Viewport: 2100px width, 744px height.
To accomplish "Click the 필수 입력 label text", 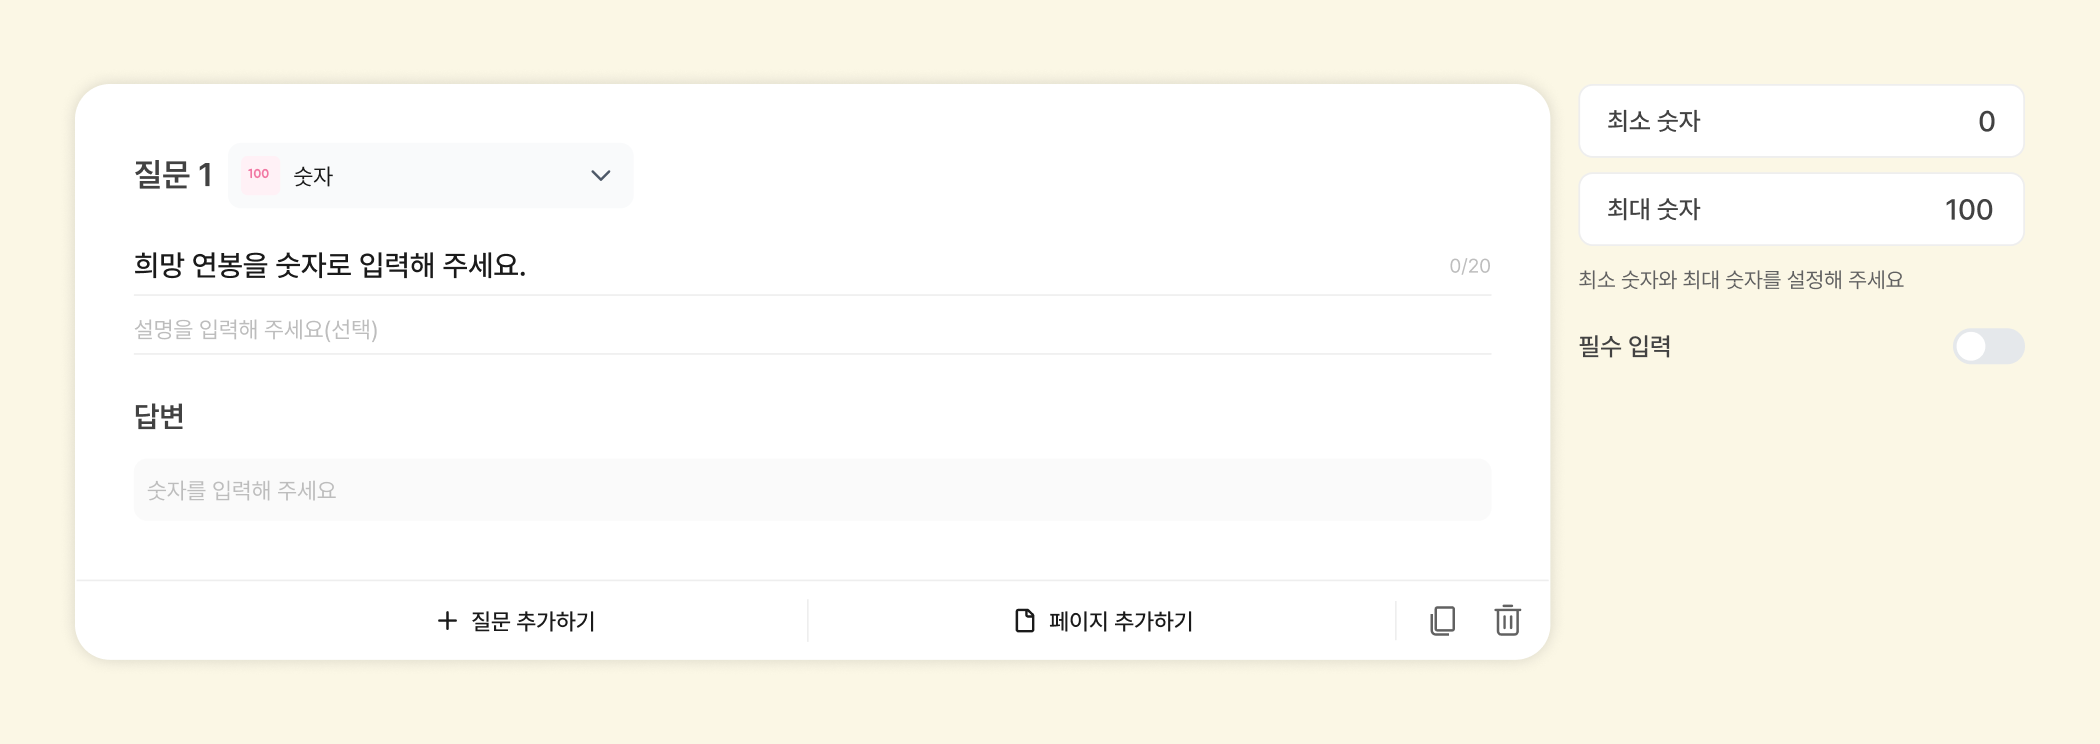I will [1625, 347].
